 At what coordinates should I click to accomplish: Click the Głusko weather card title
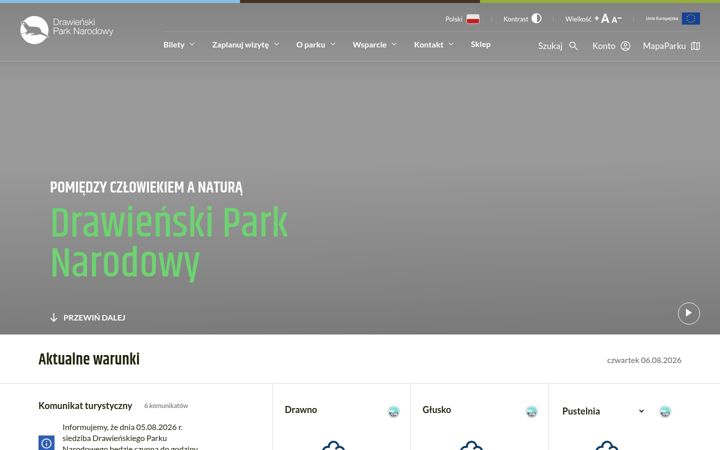[x=437, y=410]
